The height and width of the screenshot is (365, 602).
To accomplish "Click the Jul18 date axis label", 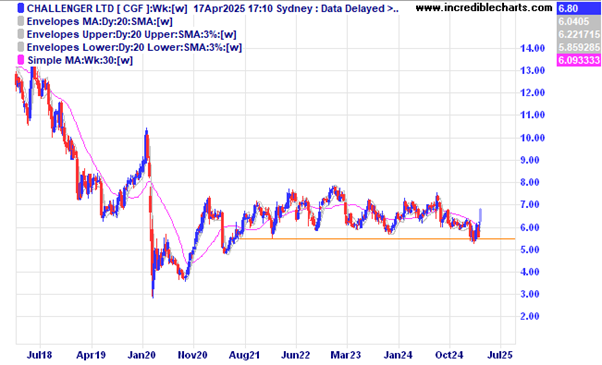I will pos(40,355).
